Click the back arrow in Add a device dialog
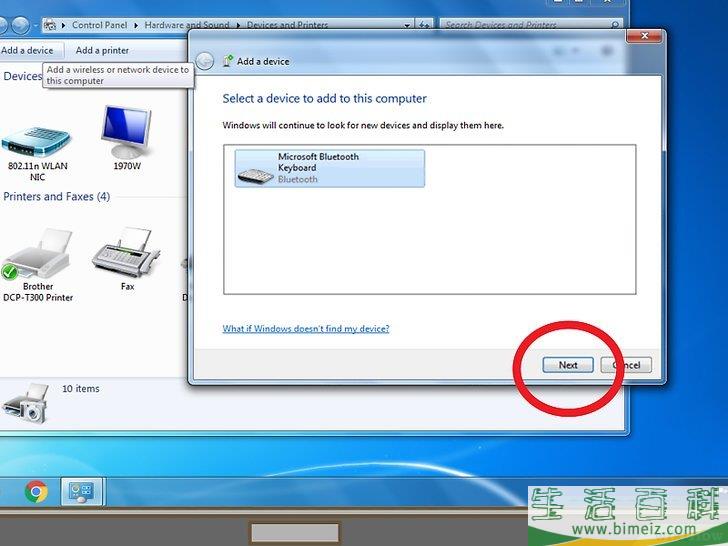The width and height of the screenshot is (728, 546). [205, 61]
